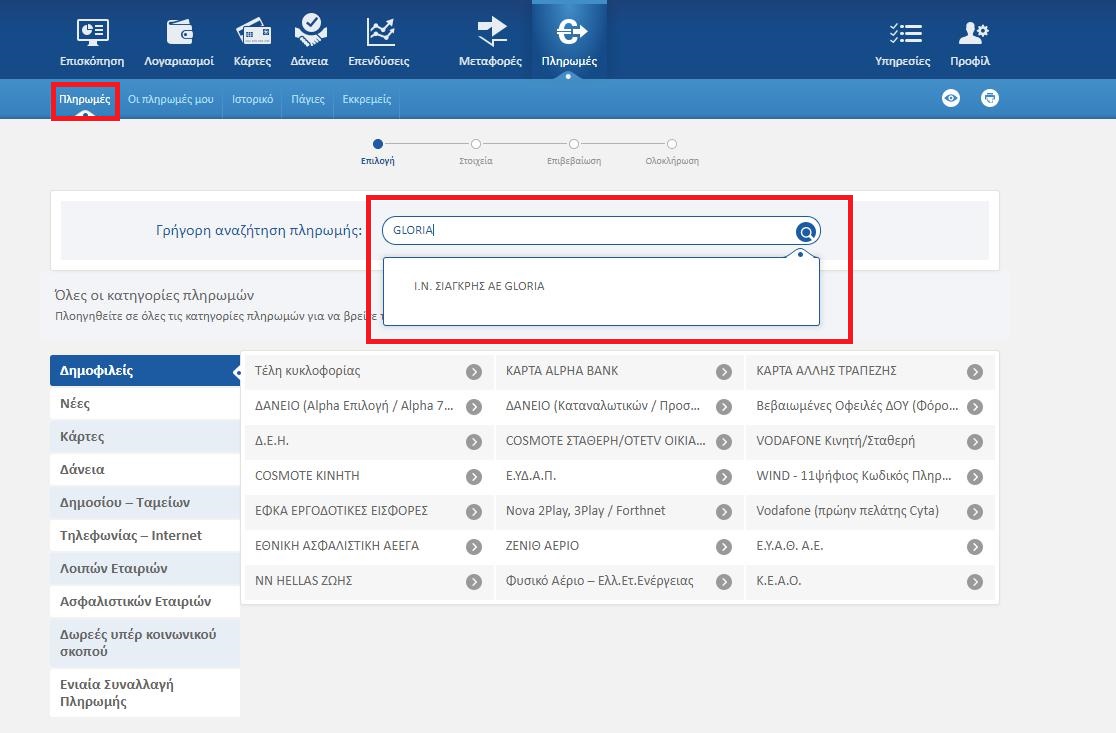Click the Μεταφορές transfer arrows icon

(x=490, y=33)
